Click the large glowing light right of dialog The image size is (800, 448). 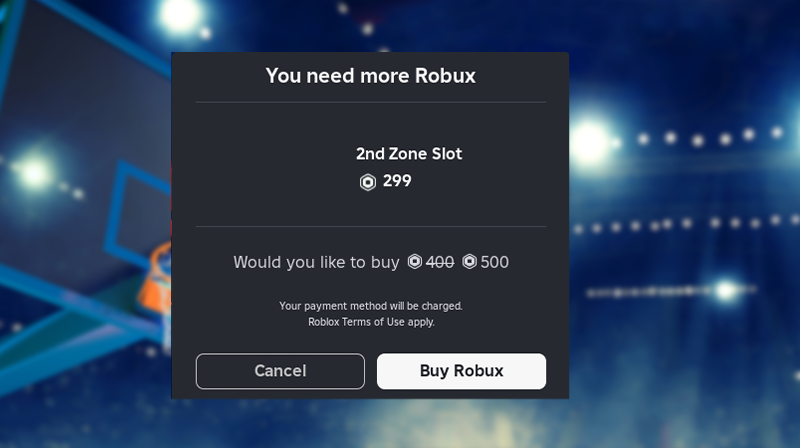tap(590, 143)
